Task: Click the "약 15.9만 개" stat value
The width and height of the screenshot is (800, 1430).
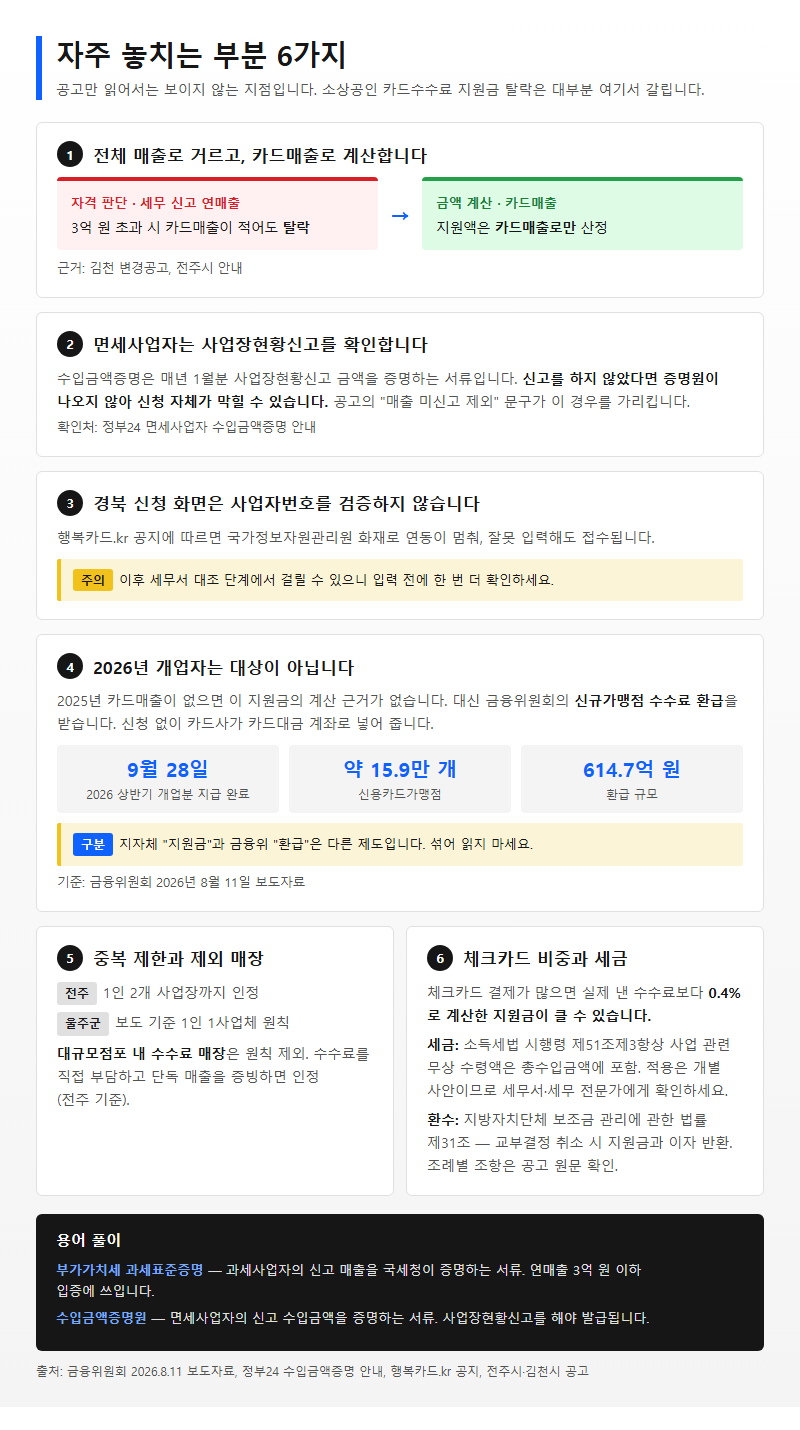Action: pyautogui.click(x=400, y=769)
